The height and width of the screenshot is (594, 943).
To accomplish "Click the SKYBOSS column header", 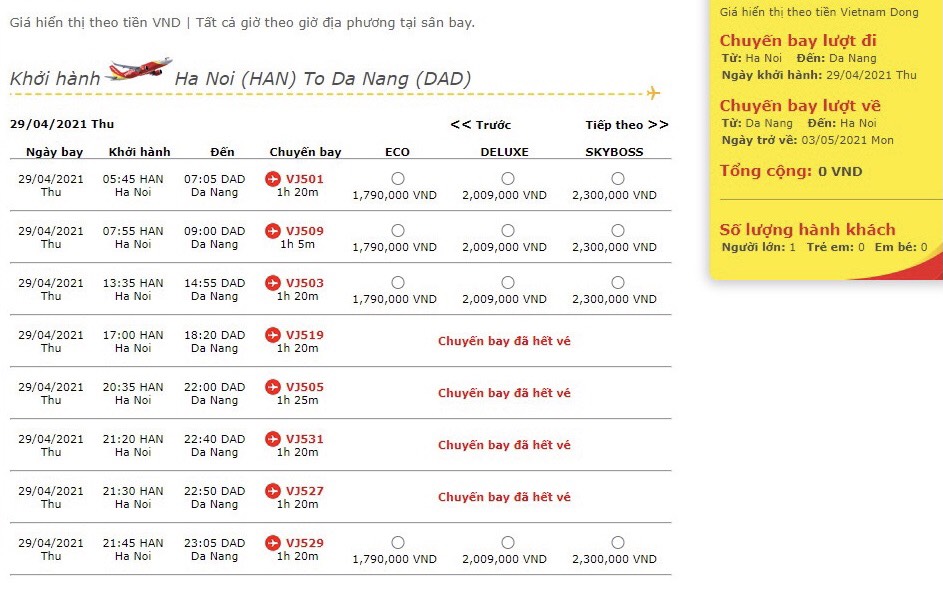I will [614, 152].
